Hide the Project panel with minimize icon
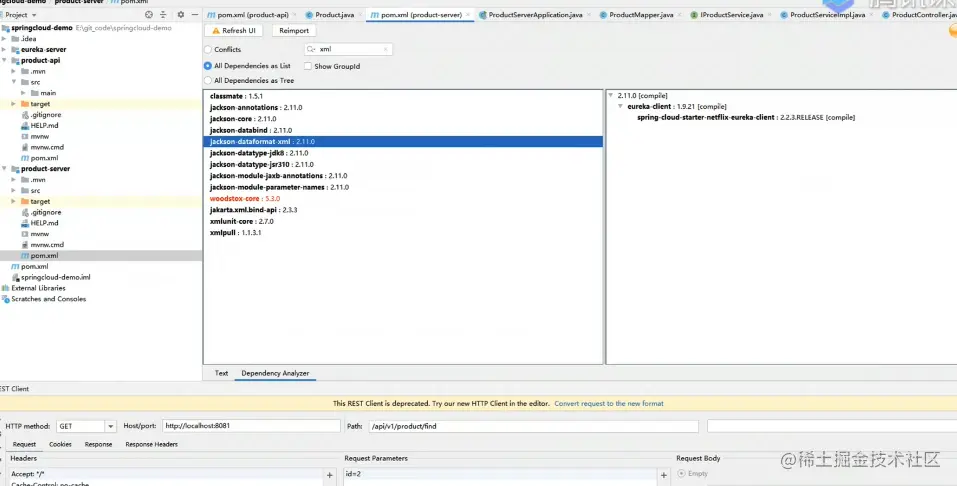 (195, 15)
